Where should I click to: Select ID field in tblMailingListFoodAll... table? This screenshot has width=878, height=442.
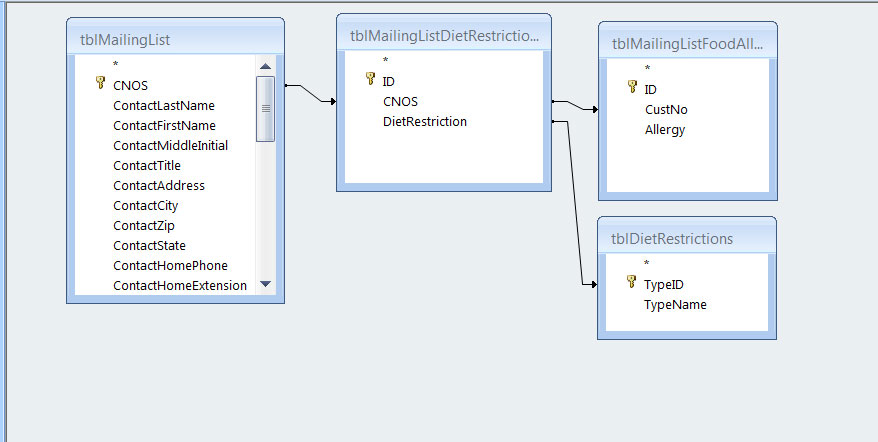pos(650,89)
